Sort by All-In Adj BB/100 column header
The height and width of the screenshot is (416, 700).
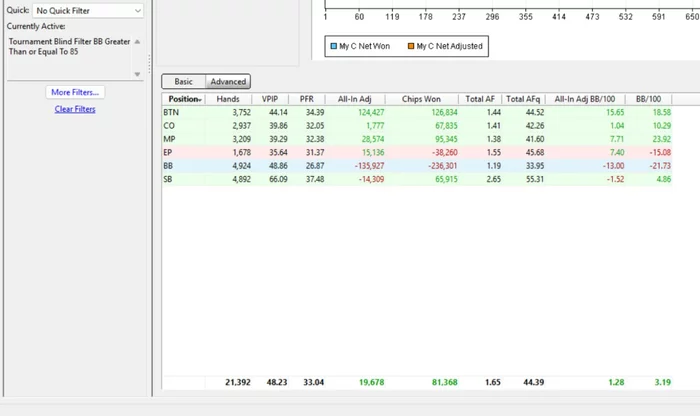point(585,99)
